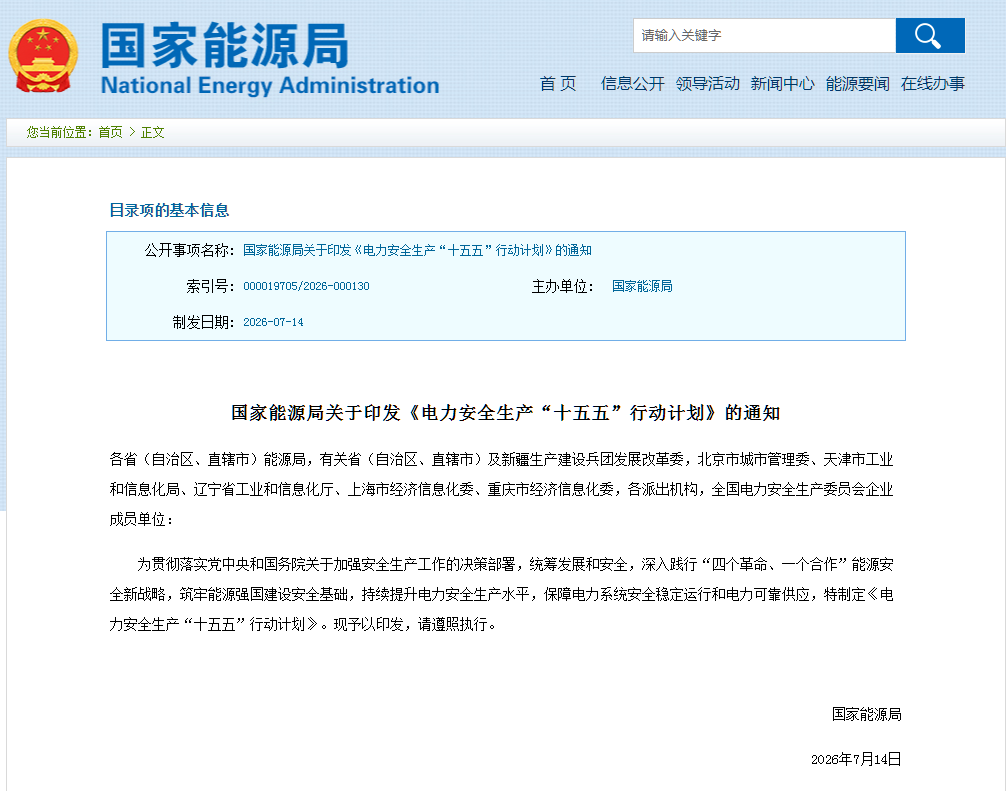
Task: Click the magnifier search button
Action: click(x=930, y=35)
